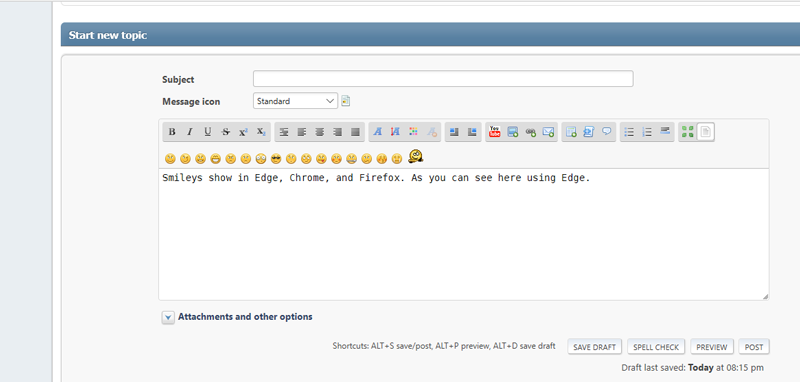Click the 'Start new topic' header text
This screenshot has height=382, width=800.
pyautogui.click(x=108, y=35)
